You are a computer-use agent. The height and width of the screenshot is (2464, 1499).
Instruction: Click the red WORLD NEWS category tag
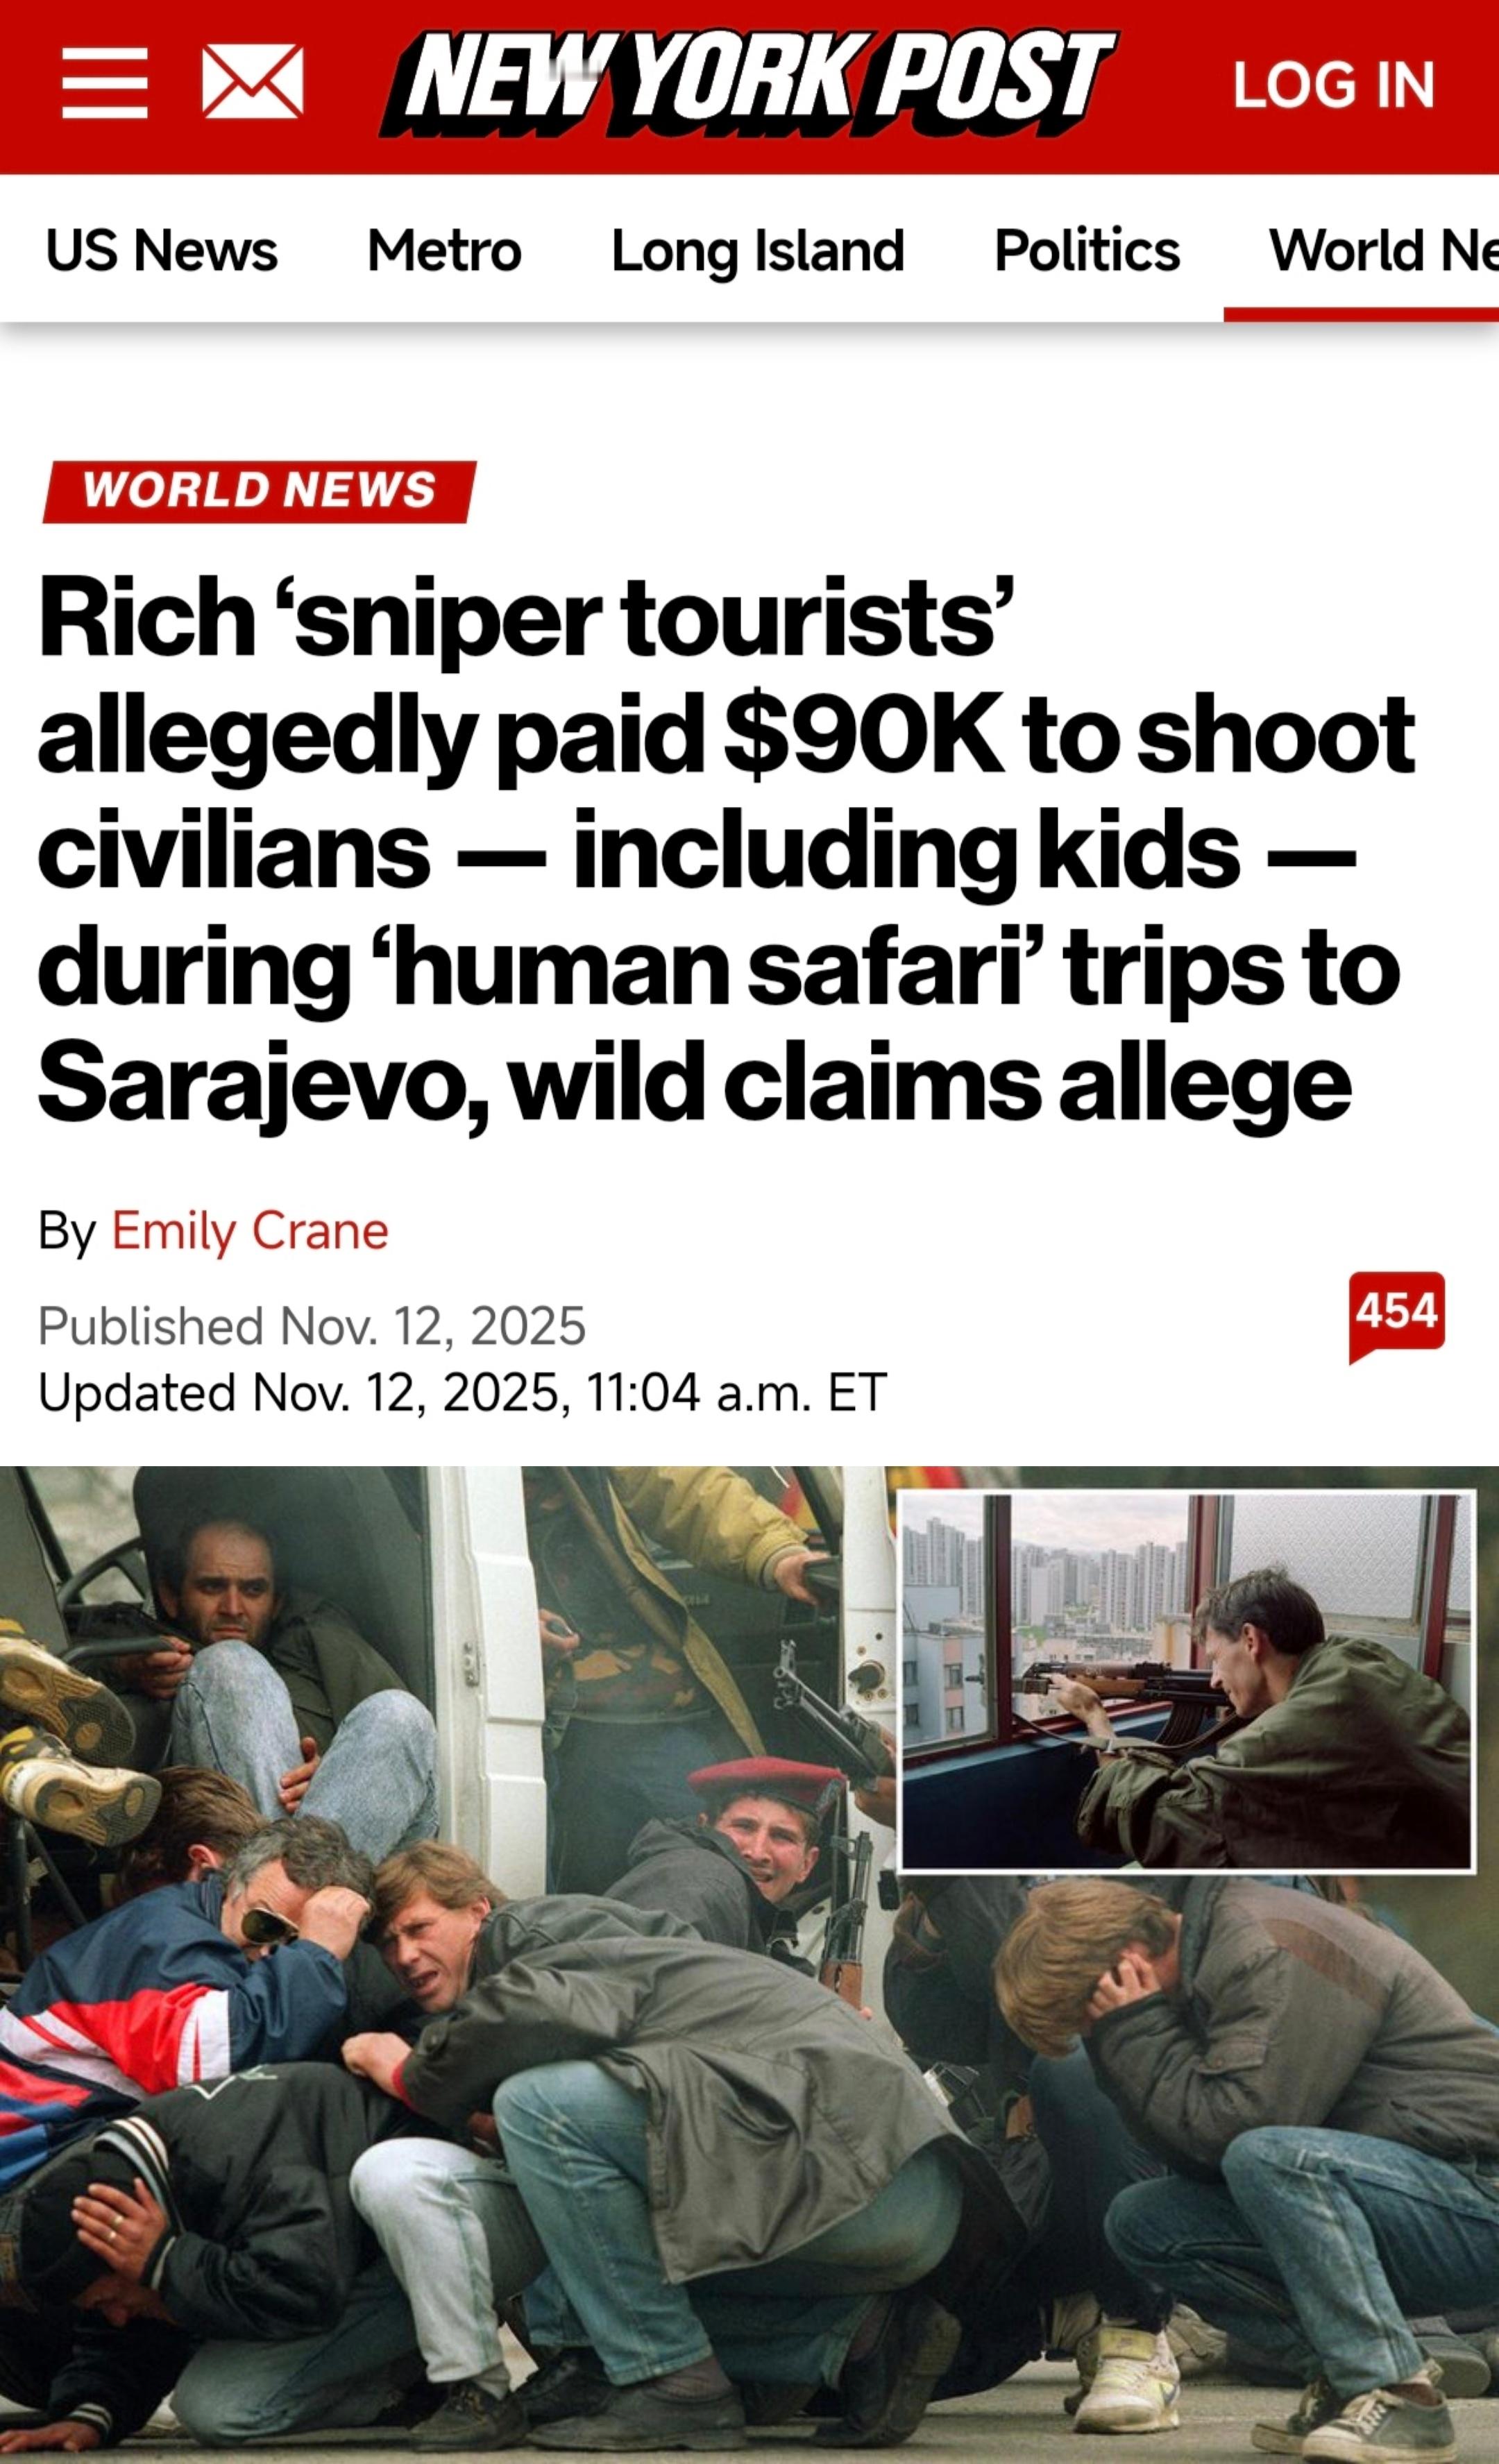point(259,491)
